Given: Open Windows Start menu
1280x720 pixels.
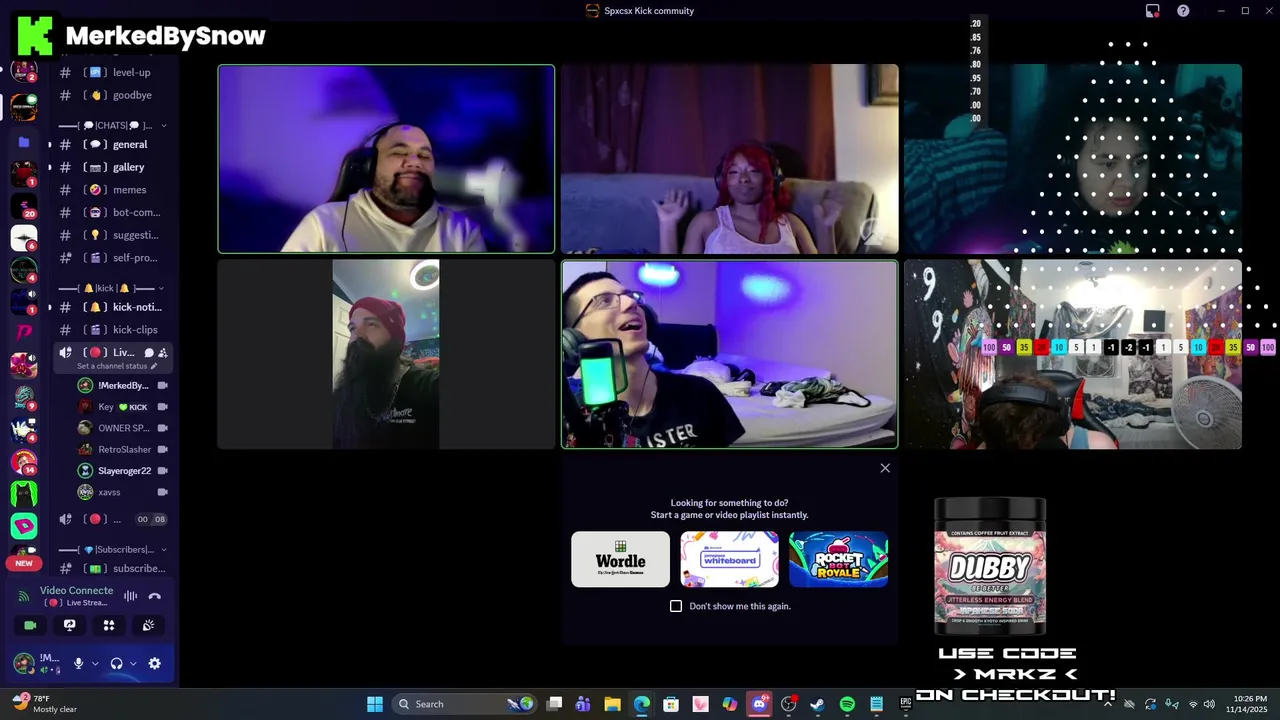Looking at the screenshot, I should coord(375,704).
